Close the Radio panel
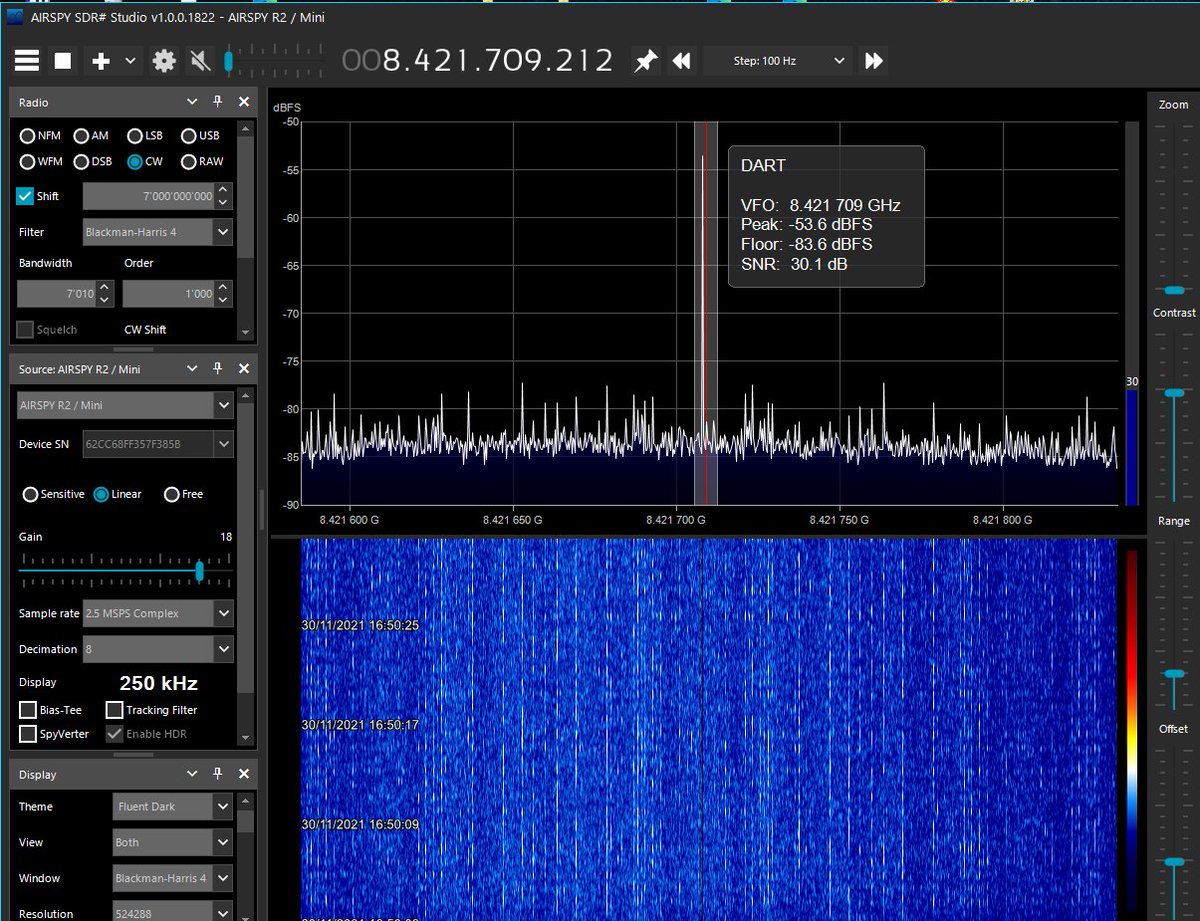Screen dimensions: 1200x921 tap(244, 102)
